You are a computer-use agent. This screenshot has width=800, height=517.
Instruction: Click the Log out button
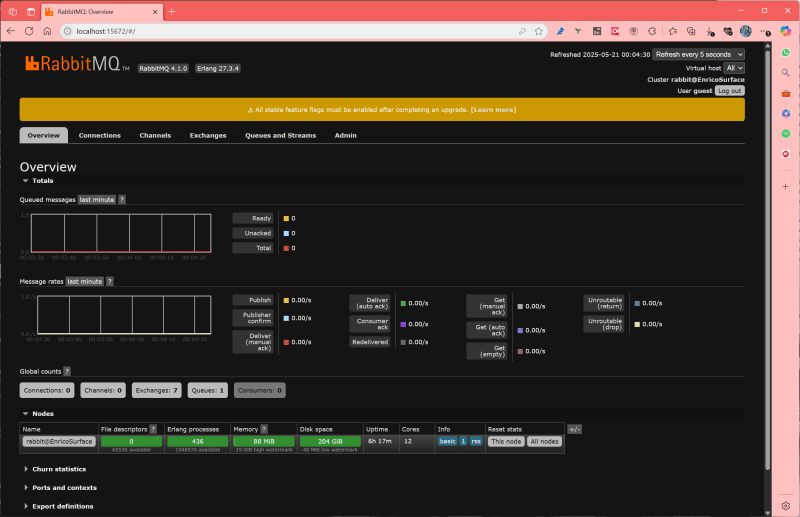tap(730, 91)
